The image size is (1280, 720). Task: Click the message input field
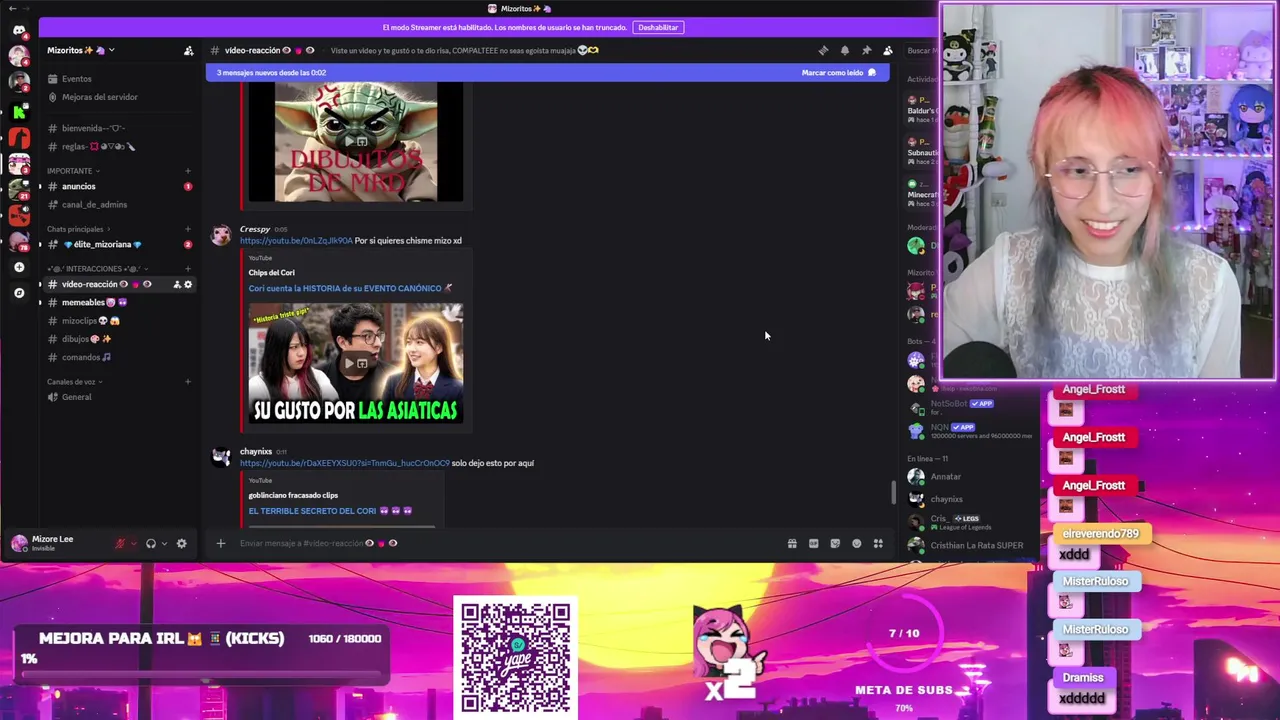point(510,543)
